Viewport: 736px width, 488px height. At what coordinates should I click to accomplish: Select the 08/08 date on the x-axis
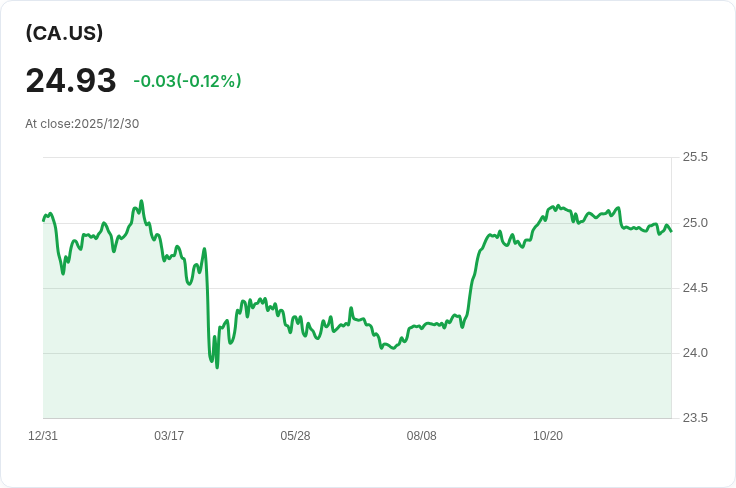point(421,436)
